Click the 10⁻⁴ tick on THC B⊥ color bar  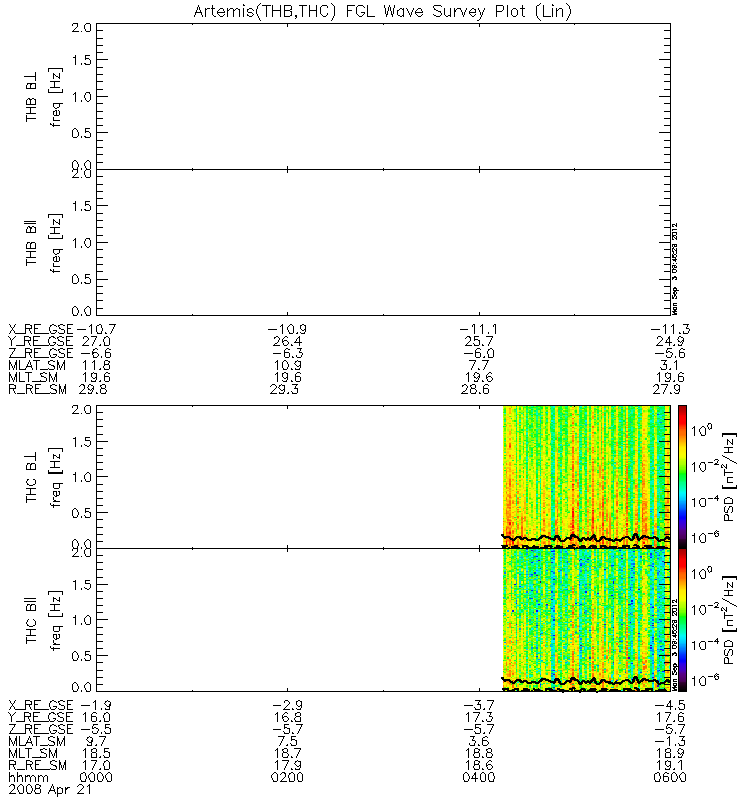tap(705, 501)
